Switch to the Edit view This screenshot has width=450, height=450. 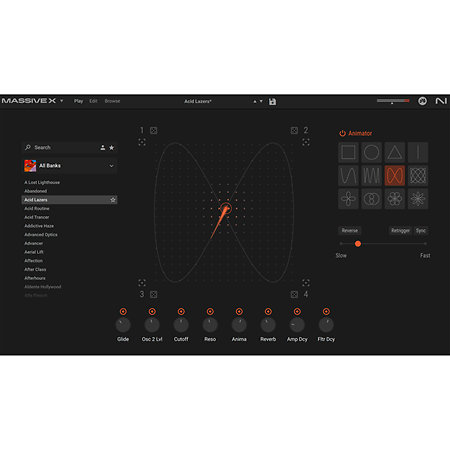pos(93,101)
